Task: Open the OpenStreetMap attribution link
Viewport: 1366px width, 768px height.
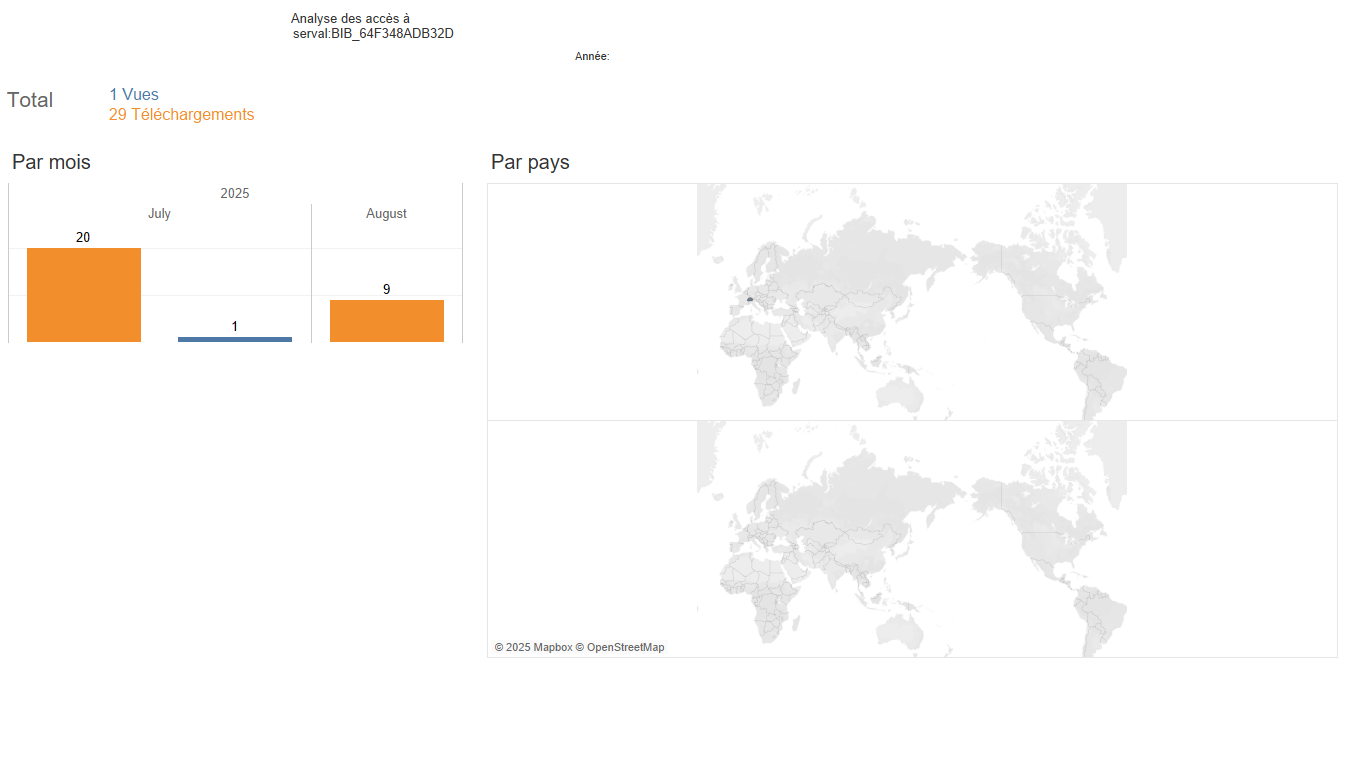Action: [620, 648]
